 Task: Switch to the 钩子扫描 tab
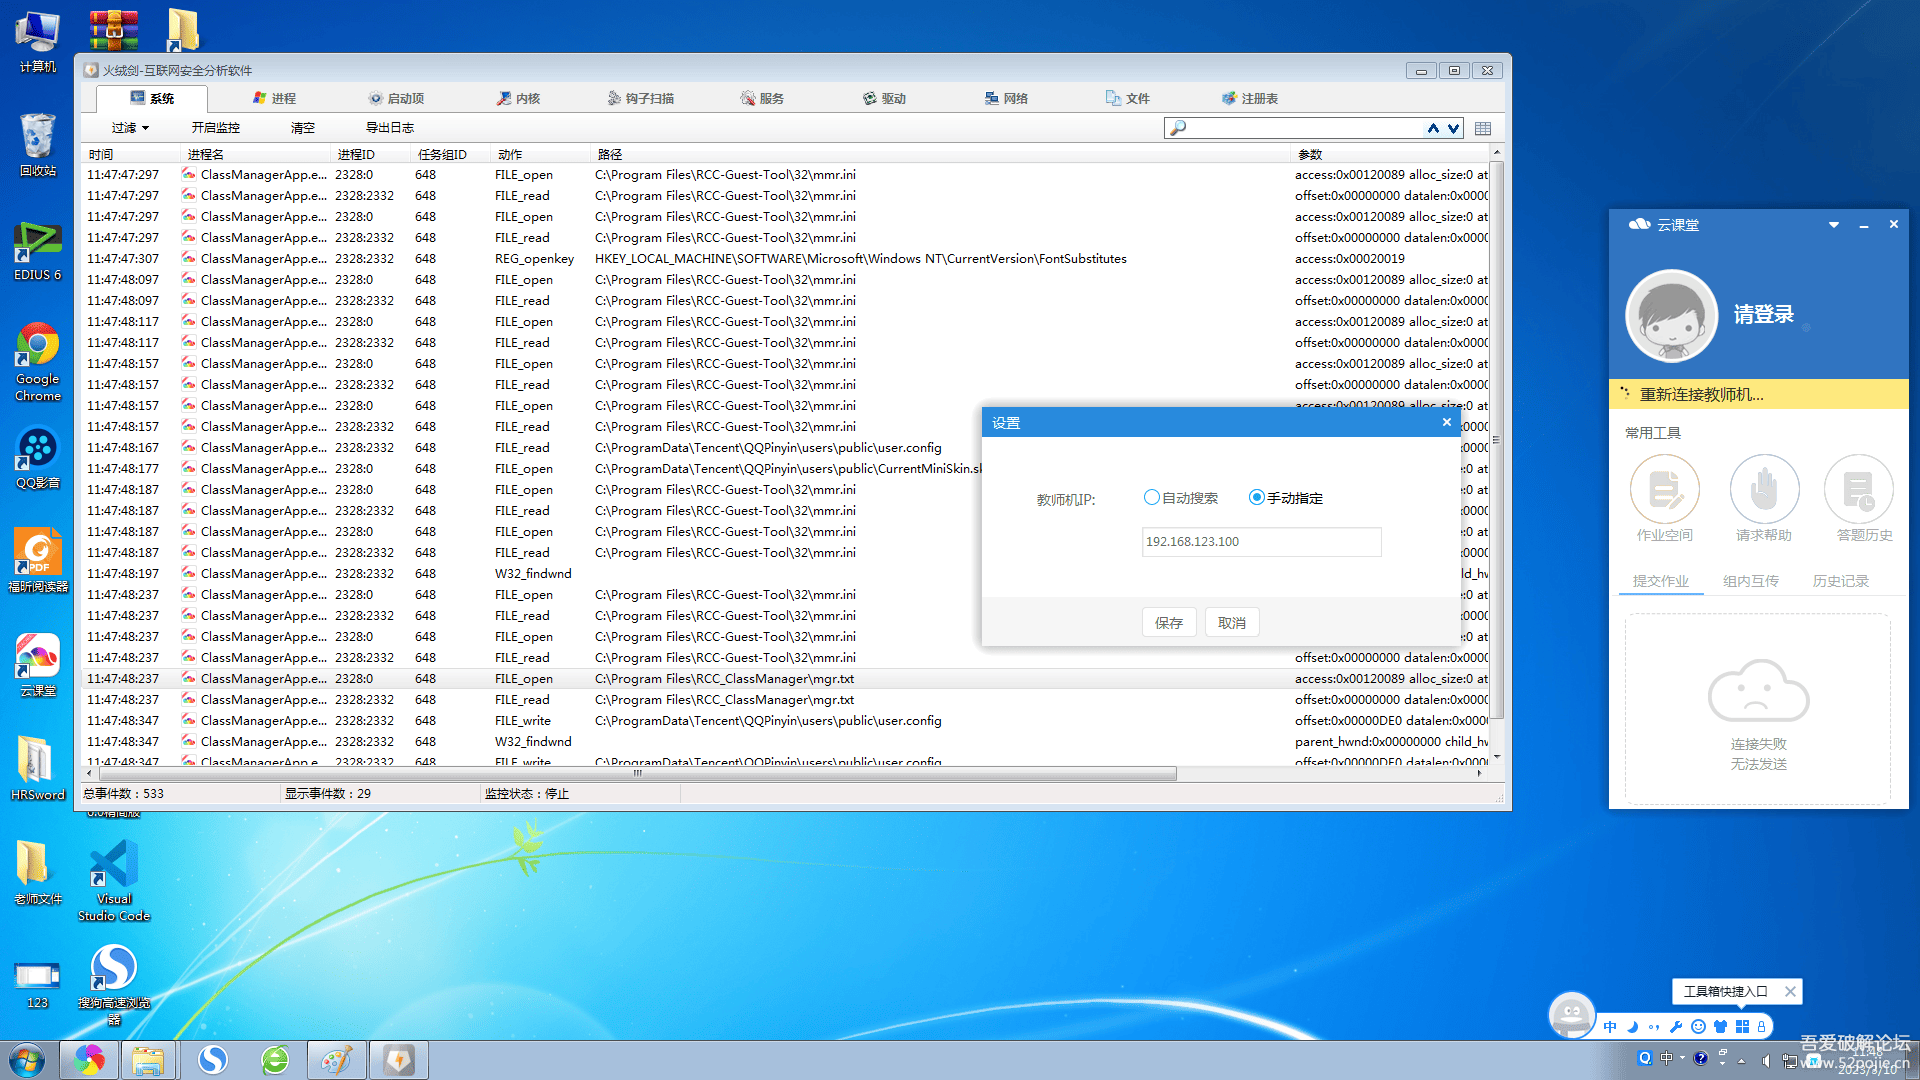click(x=640, y=98)
